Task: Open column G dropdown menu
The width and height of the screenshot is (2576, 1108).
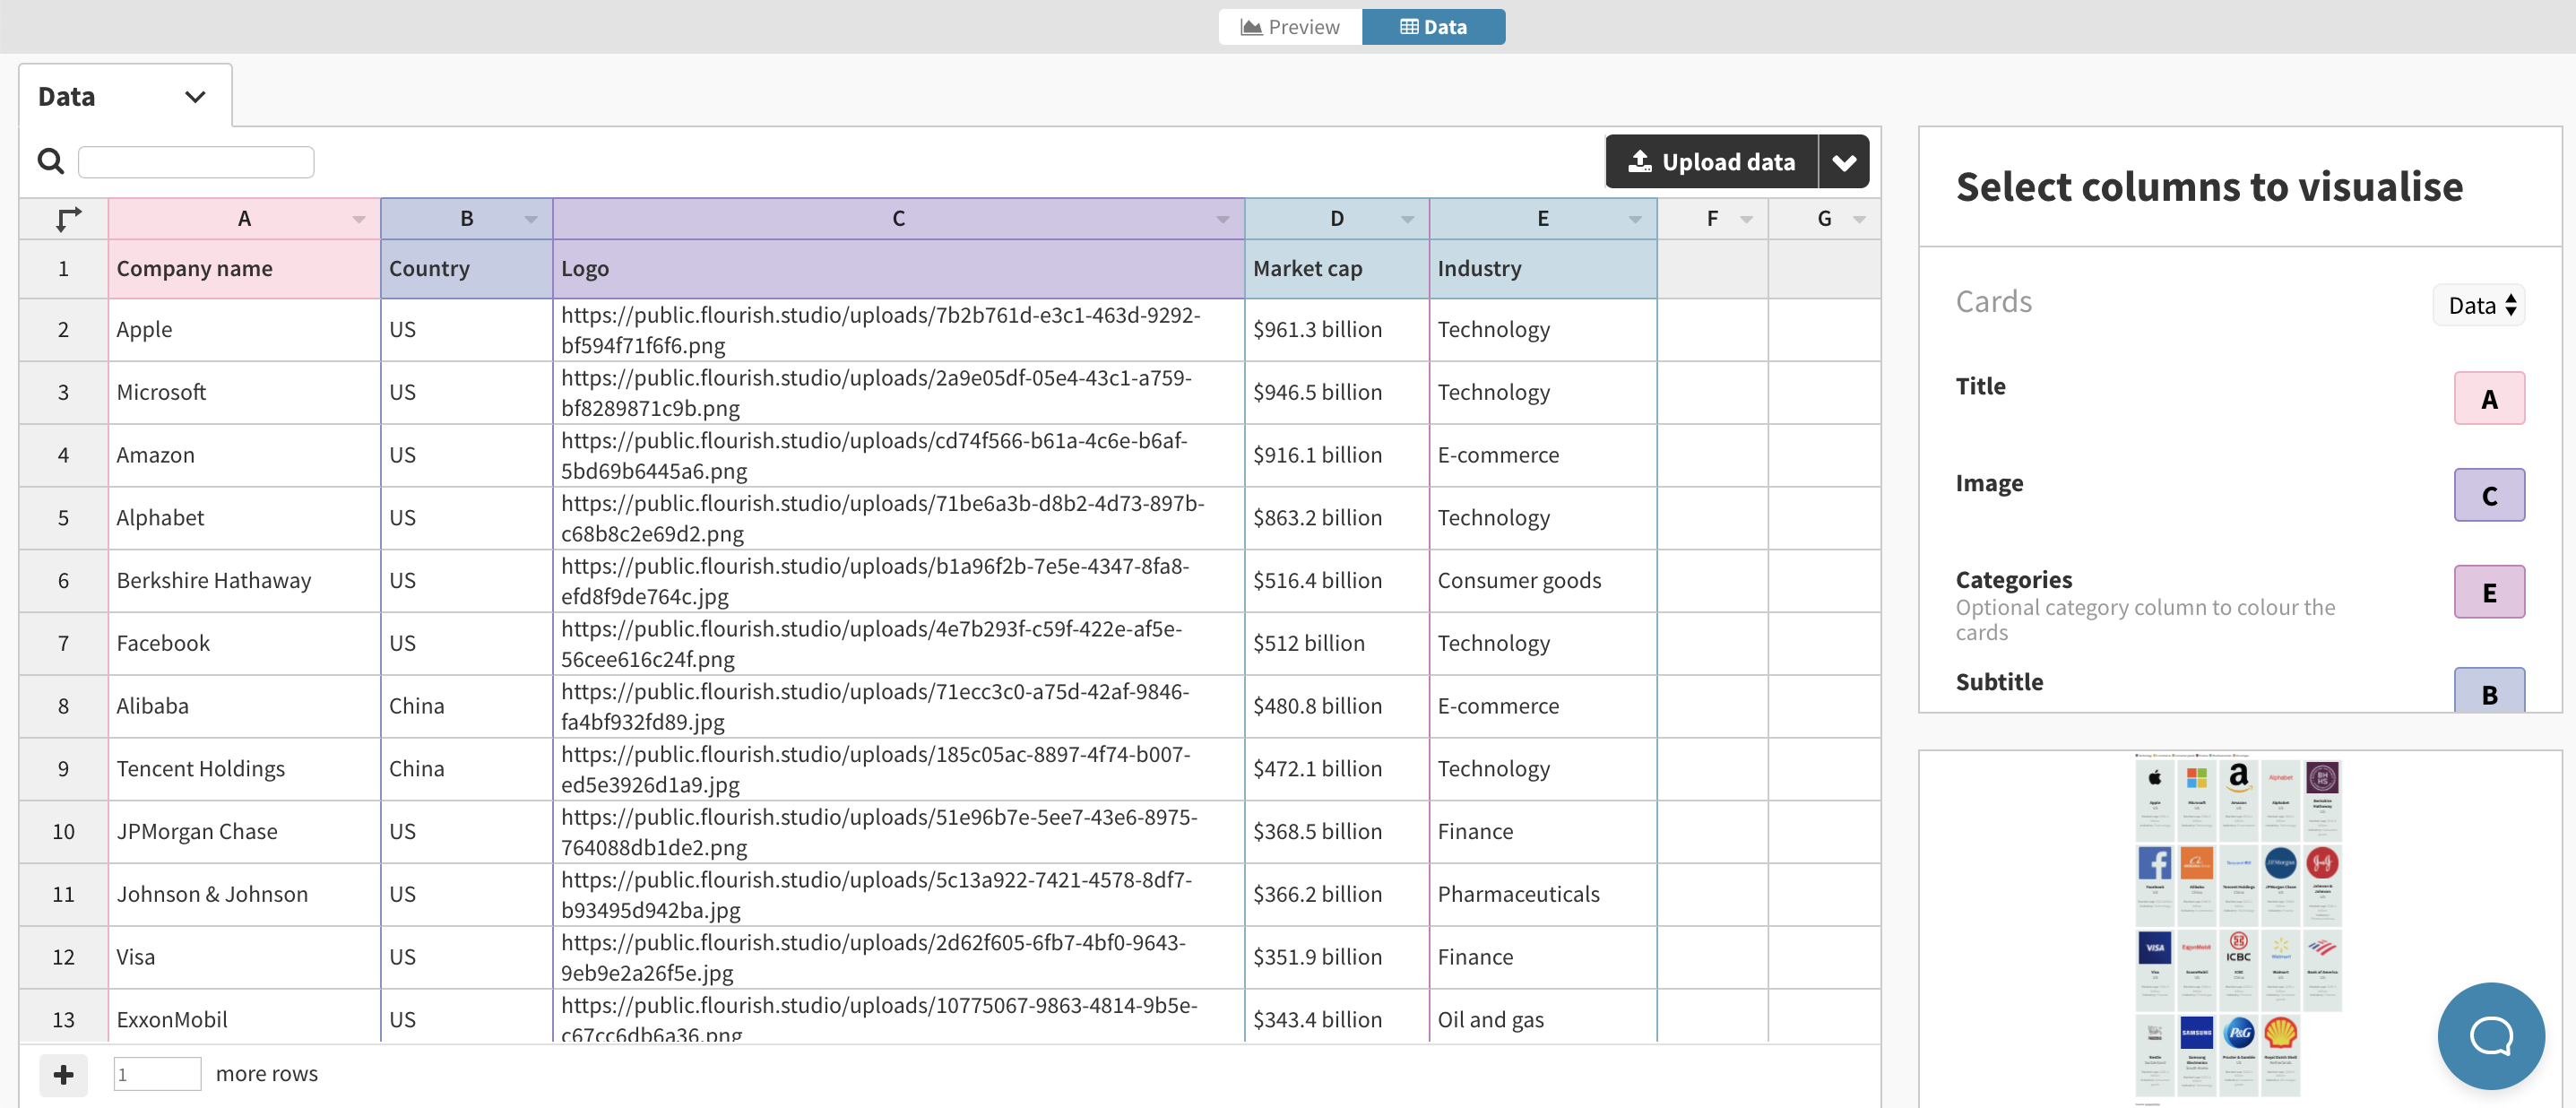Action: click(1859, 220)
